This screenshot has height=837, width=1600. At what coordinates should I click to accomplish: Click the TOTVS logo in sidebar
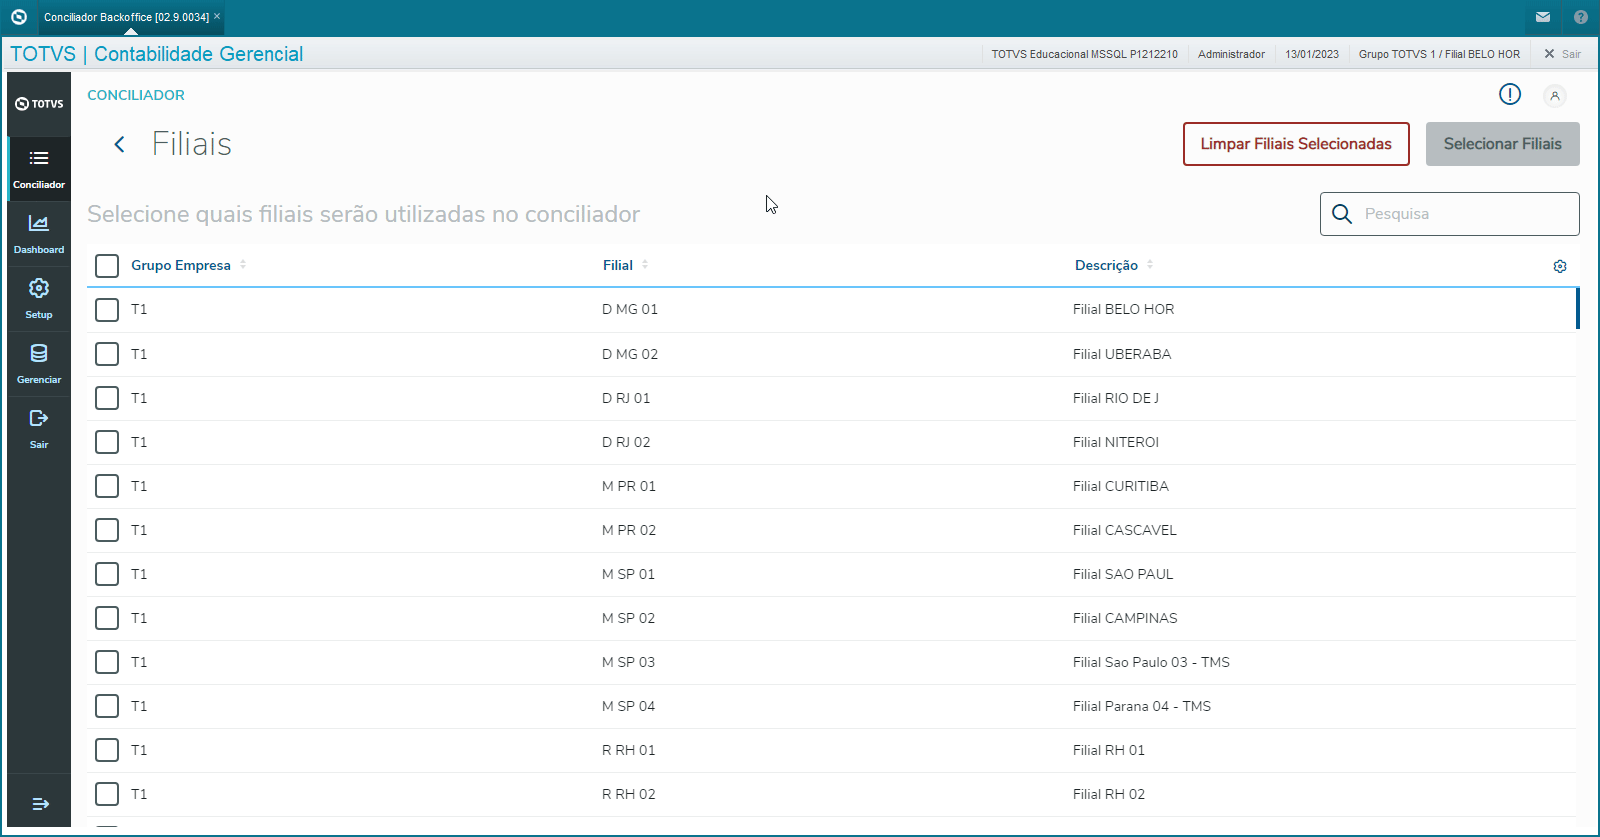(x=39, y=104)
